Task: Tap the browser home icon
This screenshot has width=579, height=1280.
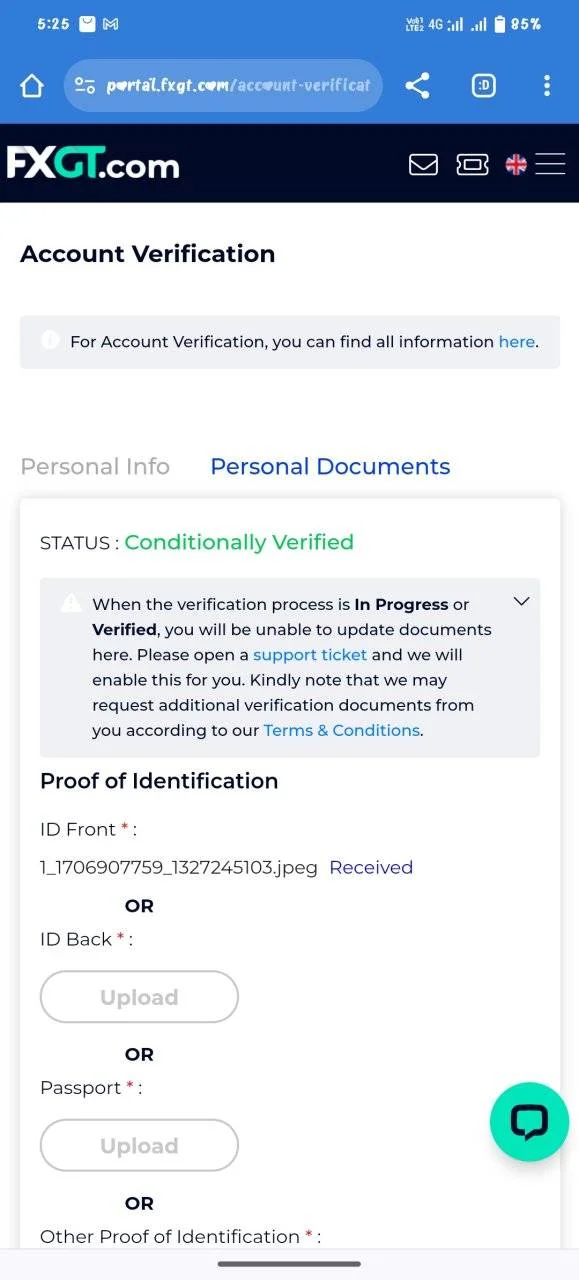Action: pyautogui.click(x=32, y=86)
